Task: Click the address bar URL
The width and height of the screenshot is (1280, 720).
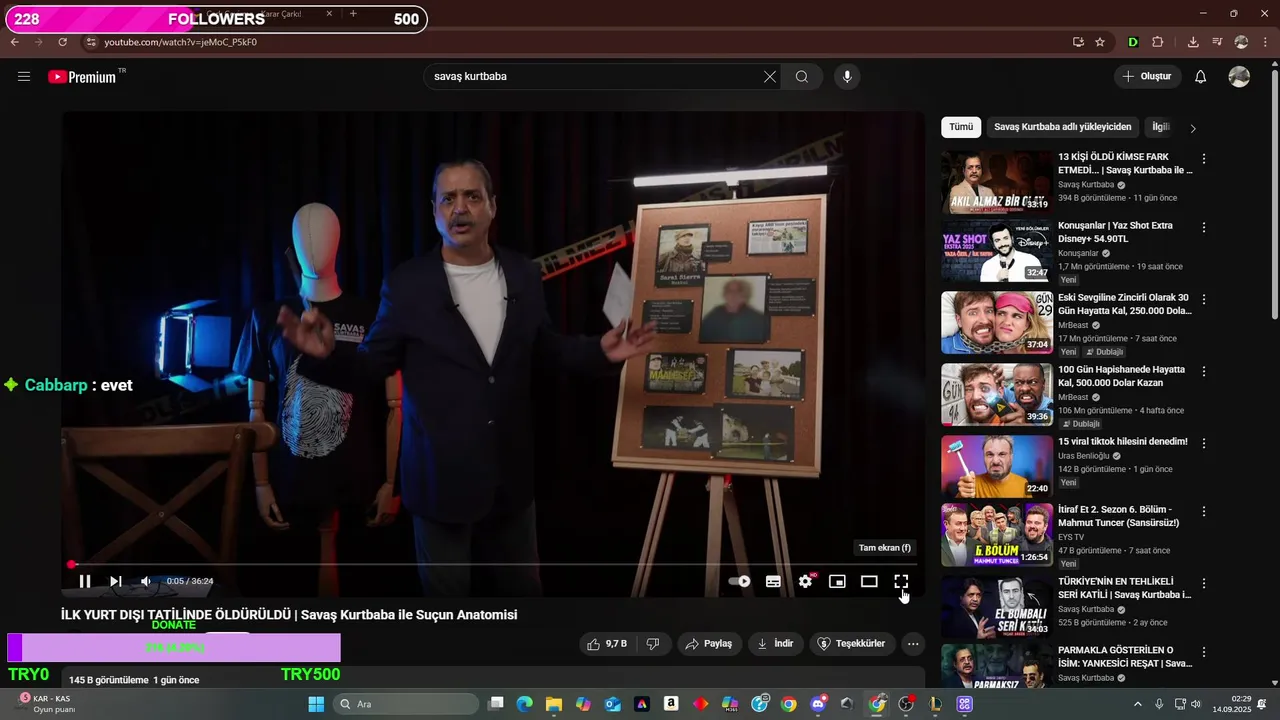Action: pos(181,42)
